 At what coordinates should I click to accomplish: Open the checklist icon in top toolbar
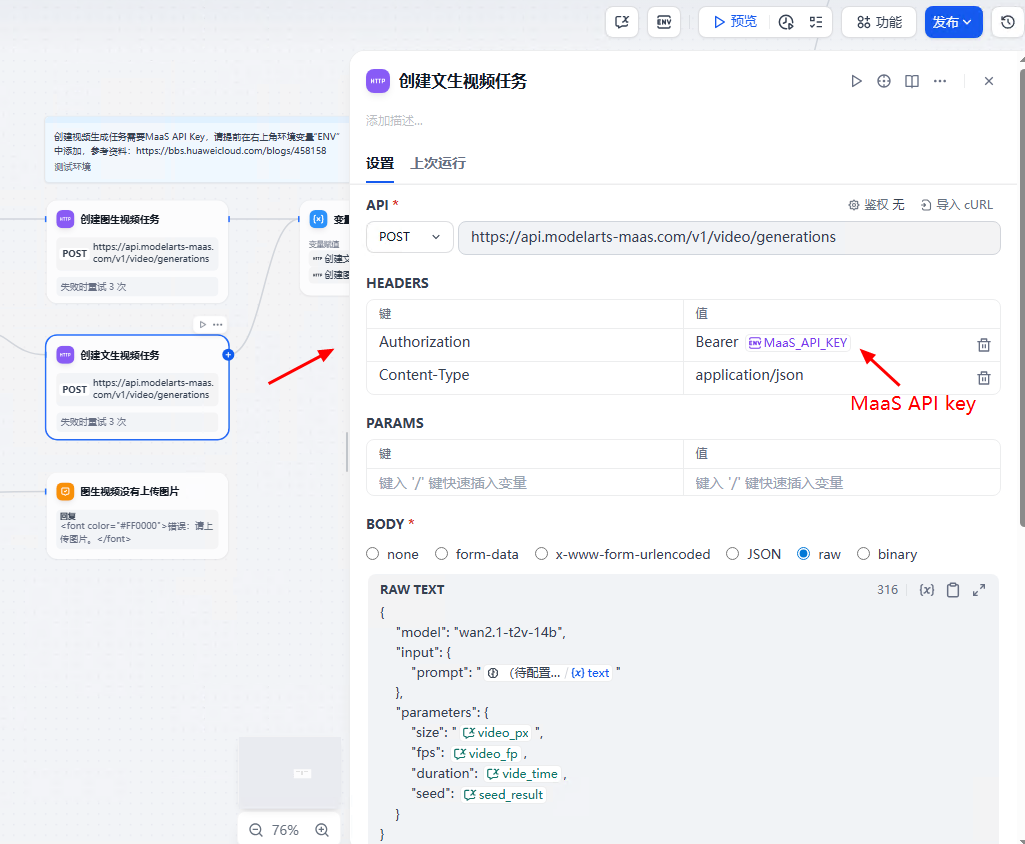click(x=816, y=22)
